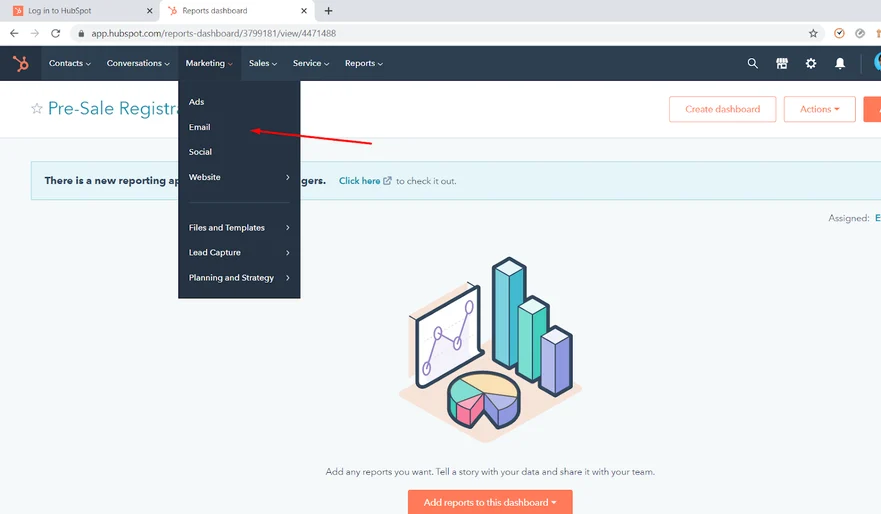Click the circular slash extension icon
Image resolution: width=881 pixels, height=514 pixels.
pyautogui.click(x=860, y=33)
